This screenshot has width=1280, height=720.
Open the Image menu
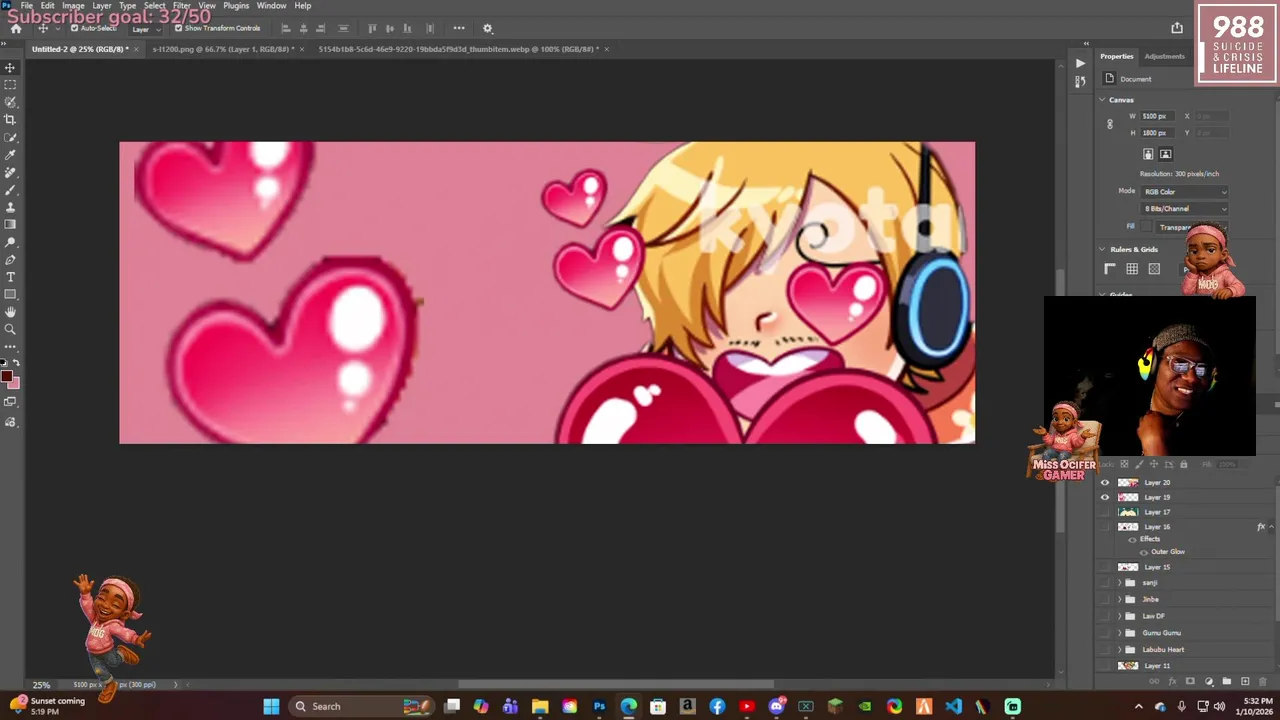pyautogui.click(x=73, y=6)
